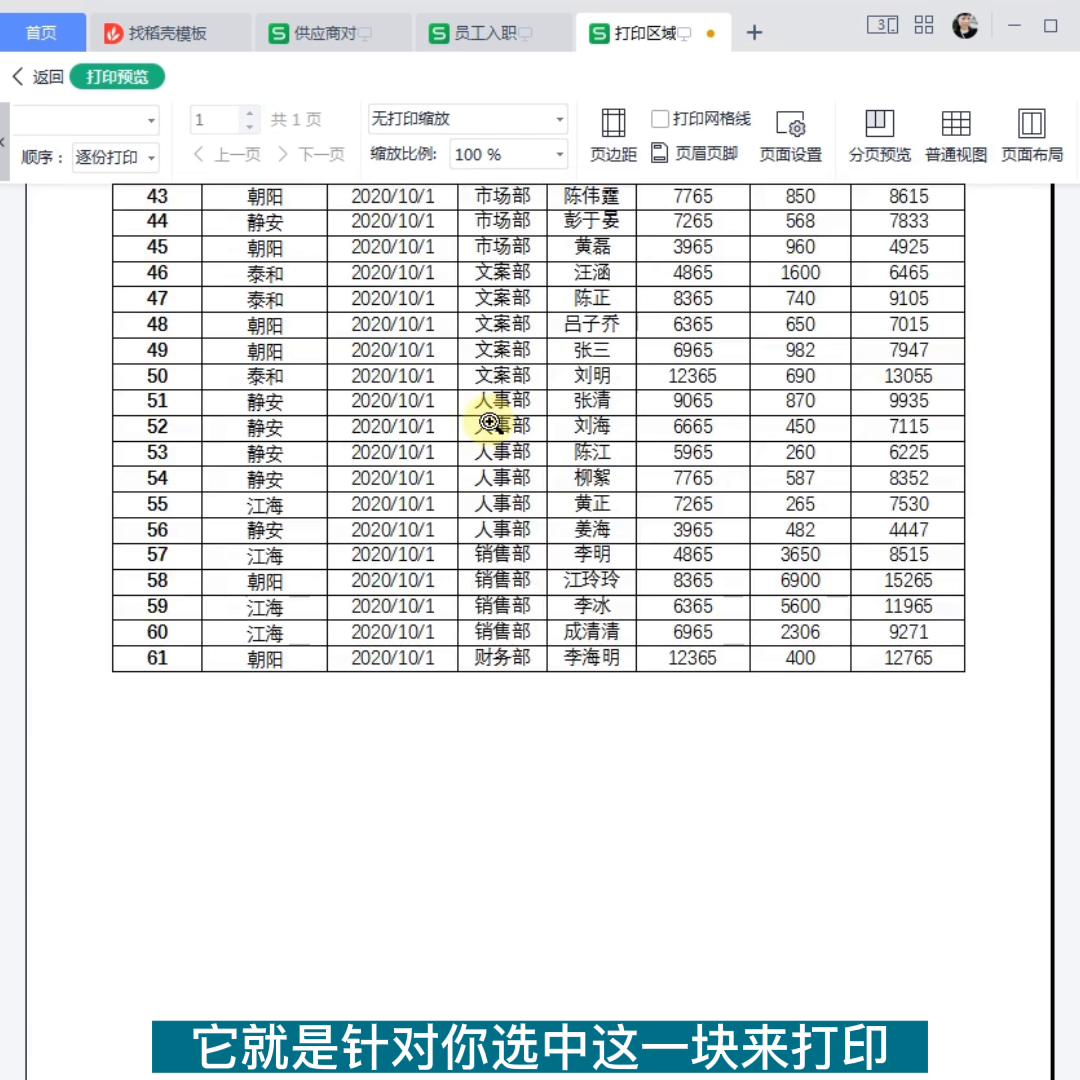Switch to 普通视图 normal view
This screenshot has height=1080, width=1080.
pyautogui.click(x=955, y=134)
